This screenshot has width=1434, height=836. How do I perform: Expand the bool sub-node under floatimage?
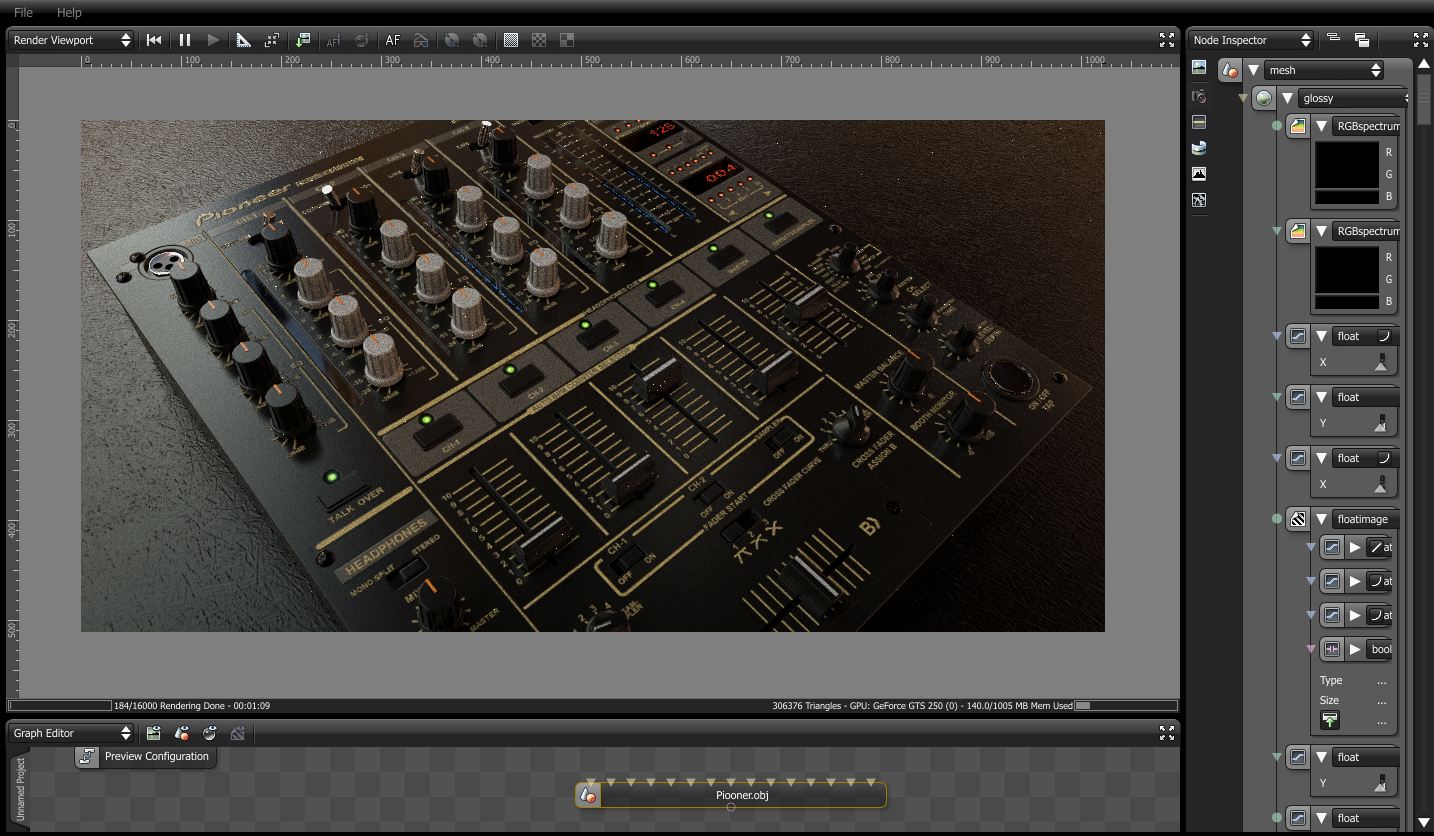pos(1355,649)
